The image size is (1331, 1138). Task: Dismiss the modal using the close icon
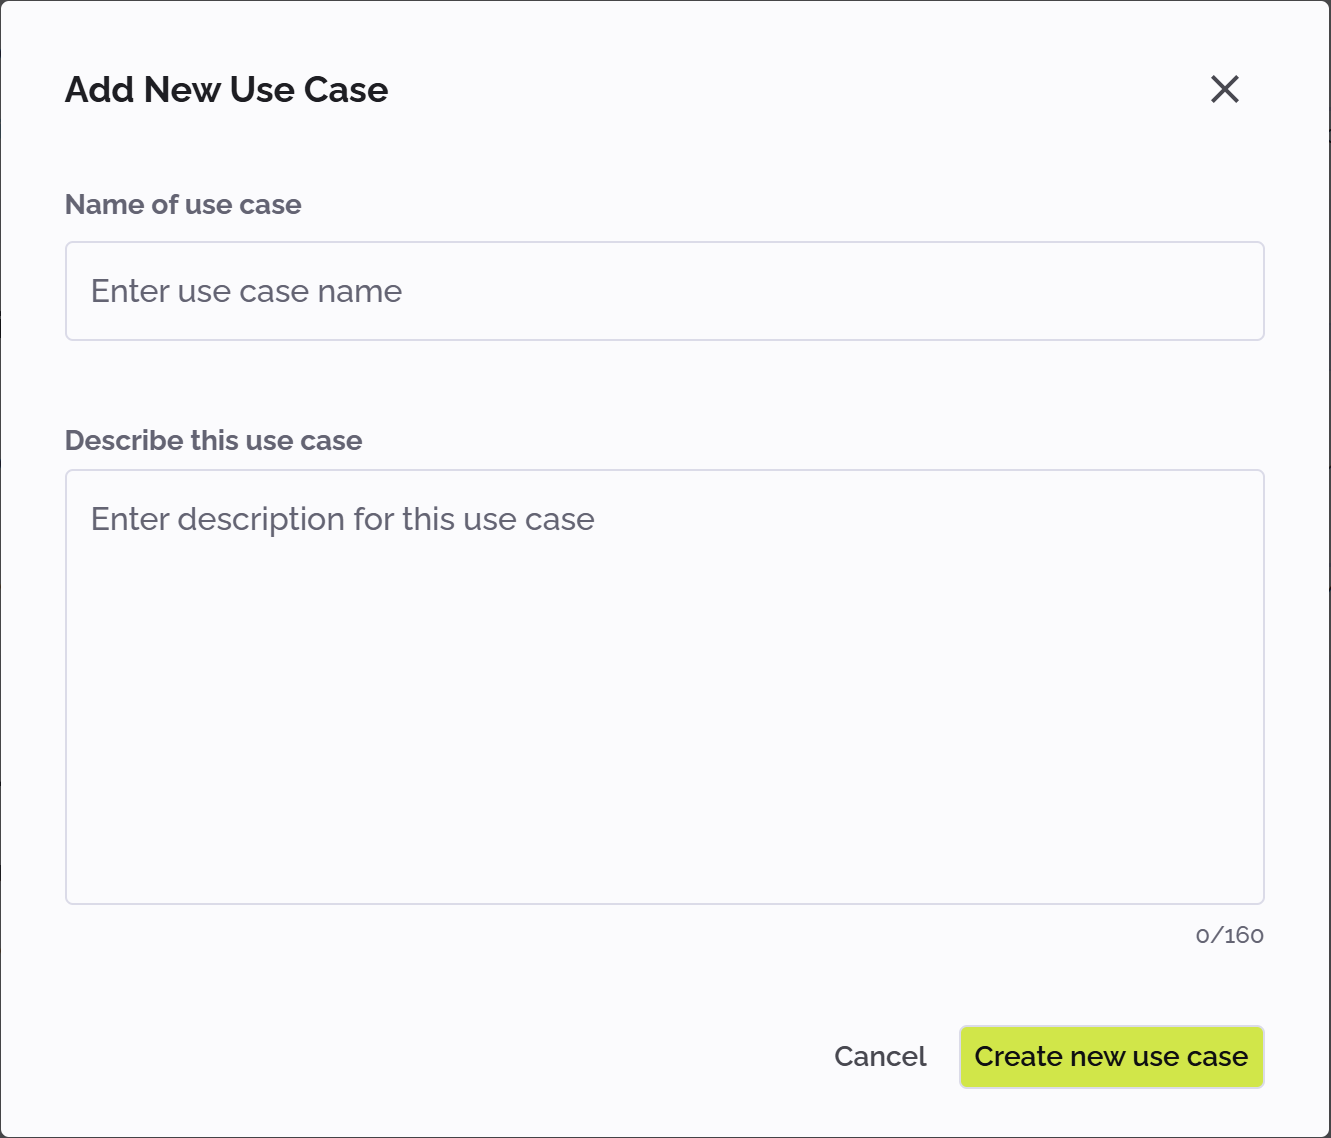(1224, 89)
